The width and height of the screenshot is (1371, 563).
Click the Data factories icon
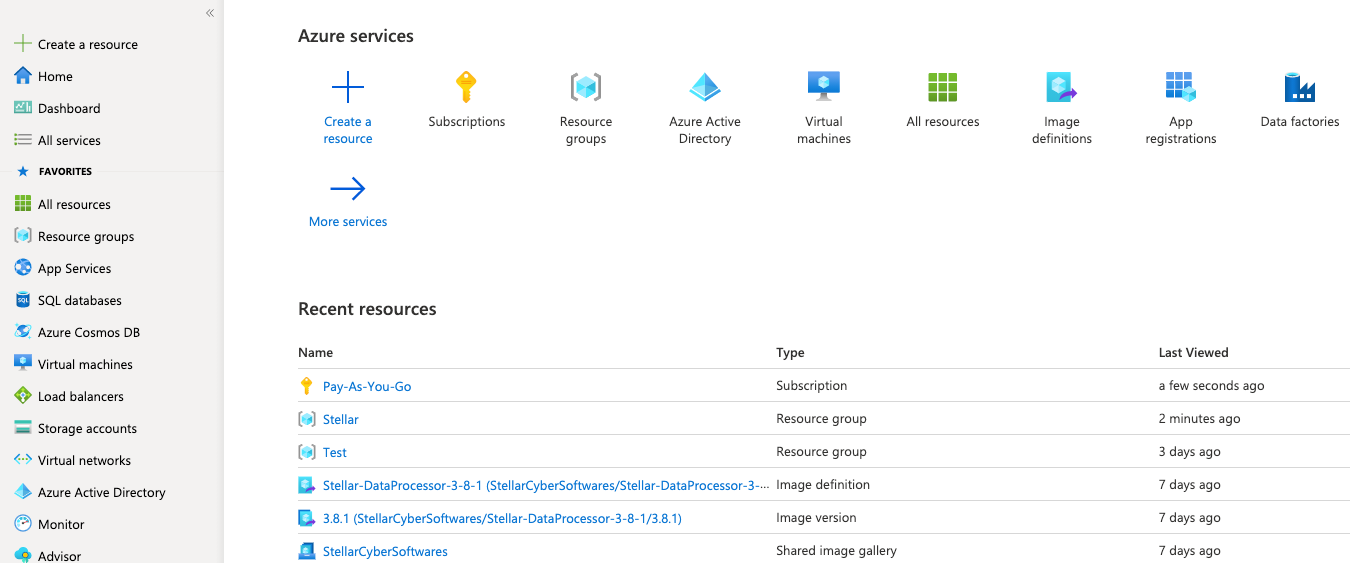coord(1299,88)
